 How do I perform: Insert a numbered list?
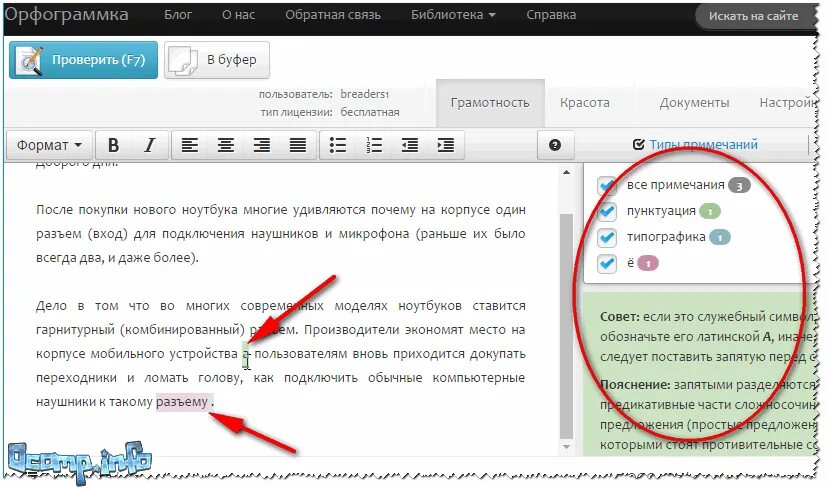(374, 145)
